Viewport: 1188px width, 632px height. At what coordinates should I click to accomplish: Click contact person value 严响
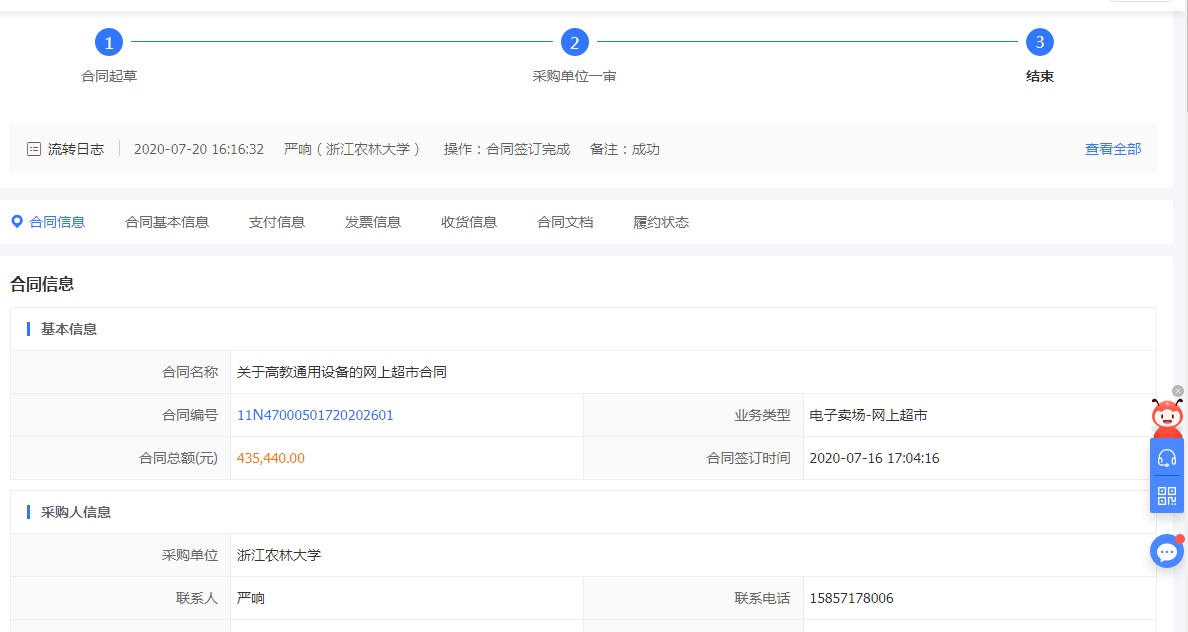[x=251, y=599]
